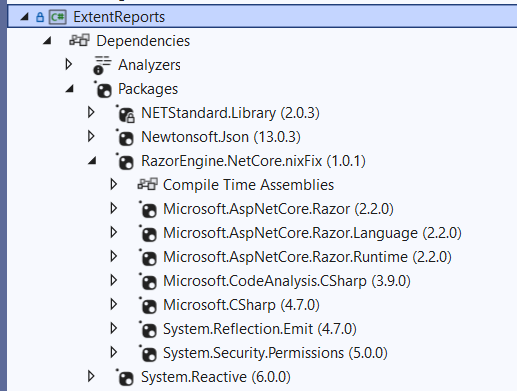Click the Compile Time Assemblies icon
This screenshot has height=391, width=517.
pos(148,184)
